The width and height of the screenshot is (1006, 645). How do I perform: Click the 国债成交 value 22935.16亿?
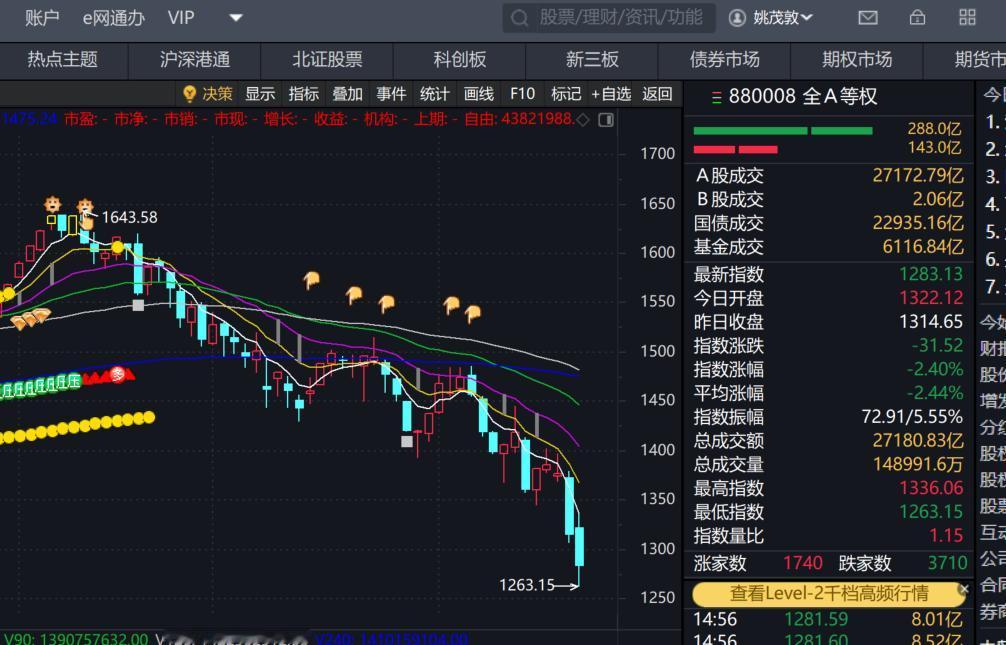click(917, 223)
